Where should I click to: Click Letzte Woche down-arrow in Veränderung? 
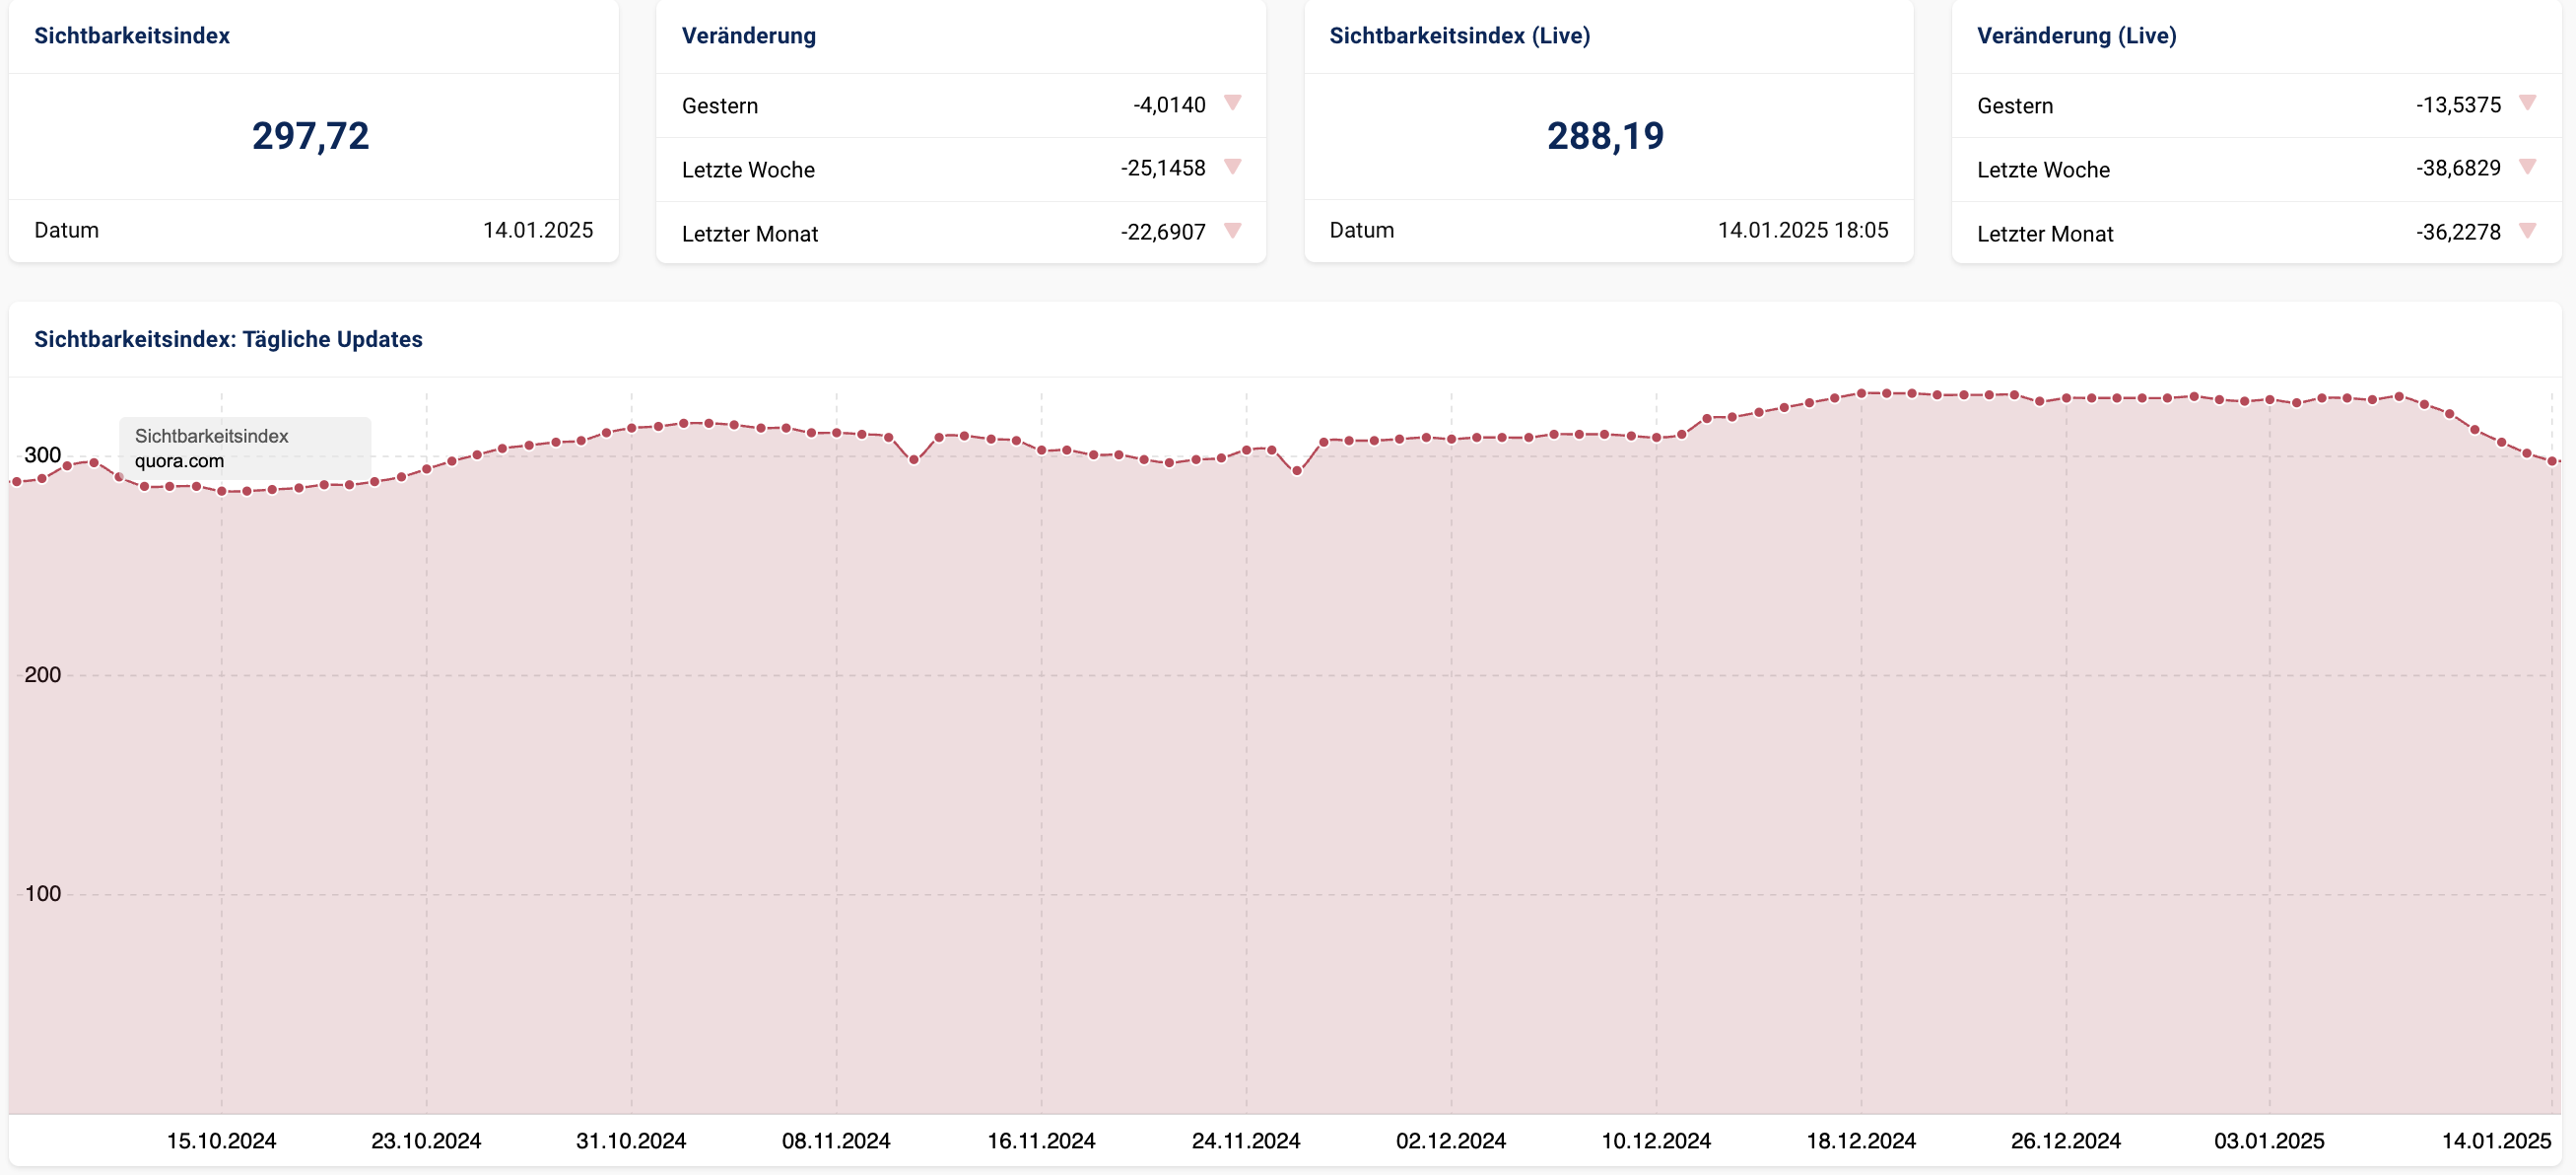point(1232,167)
